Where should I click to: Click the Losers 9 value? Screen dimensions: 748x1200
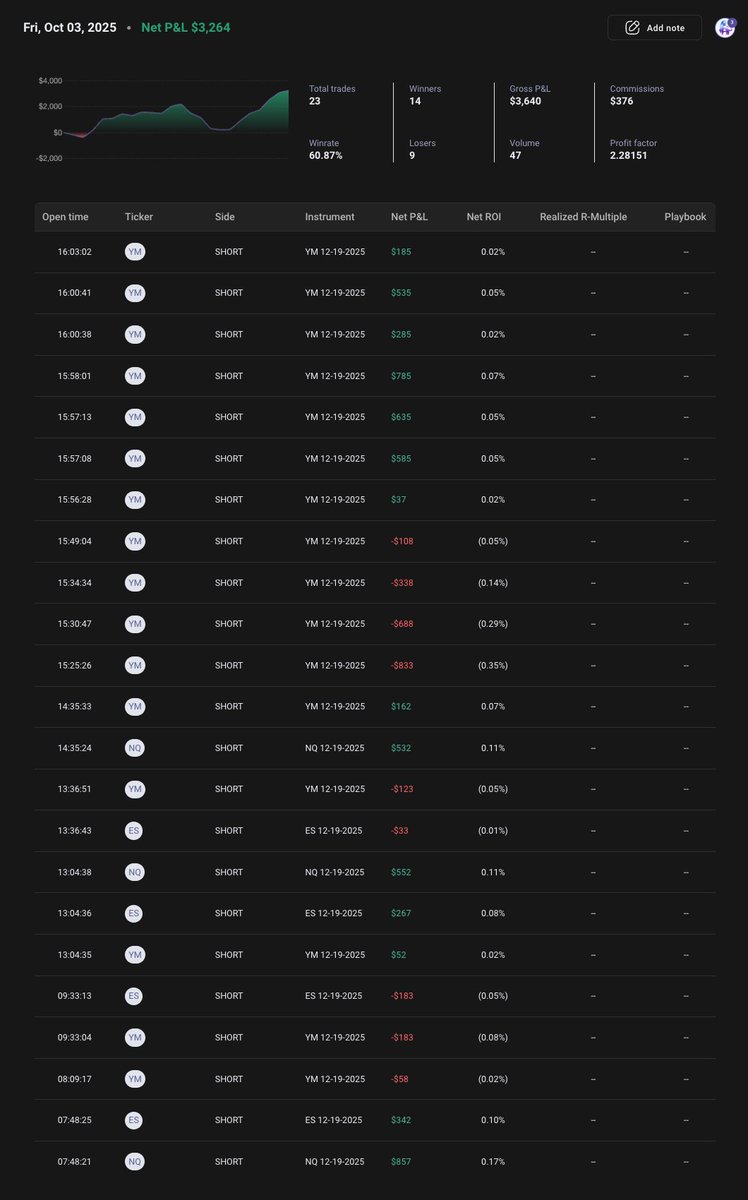click(x=422, y=150)
